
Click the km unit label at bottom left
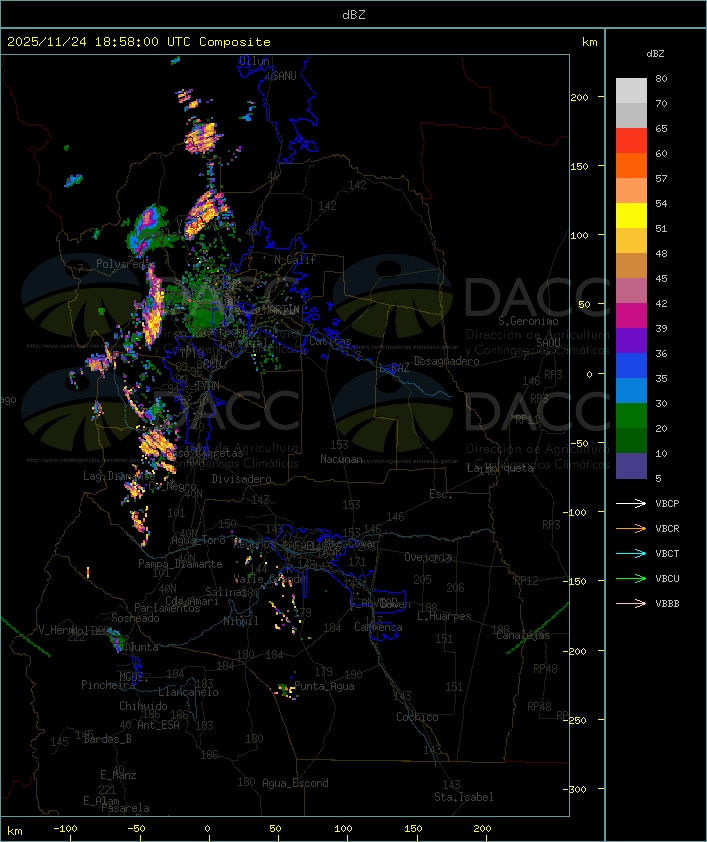[15, 831]
